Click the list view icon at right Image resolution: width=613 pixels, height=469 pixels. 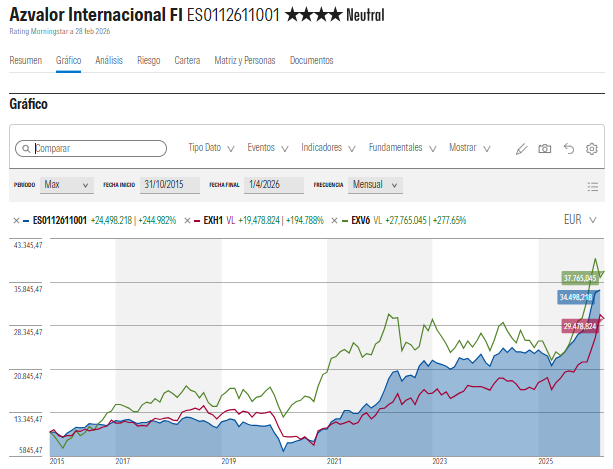592,186
